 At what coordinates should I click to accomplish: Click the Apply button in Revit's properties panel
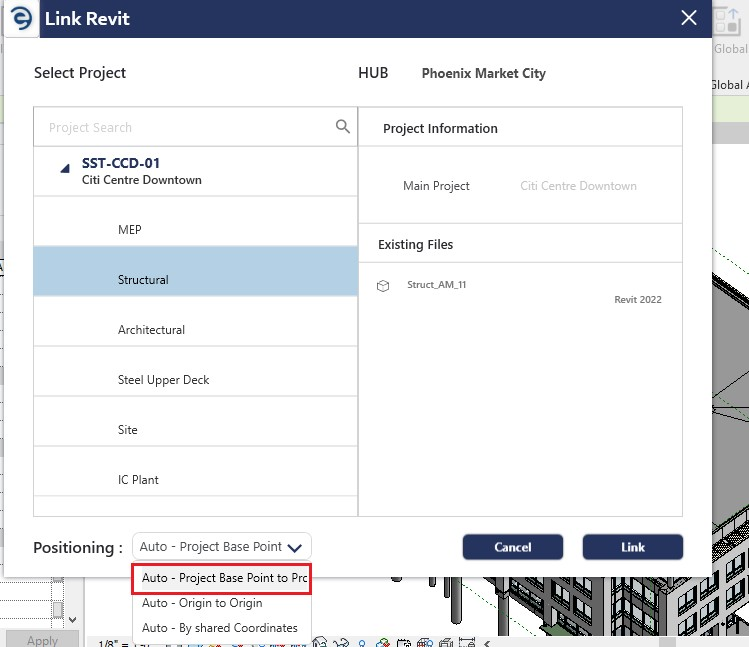(x=42, y=639)
